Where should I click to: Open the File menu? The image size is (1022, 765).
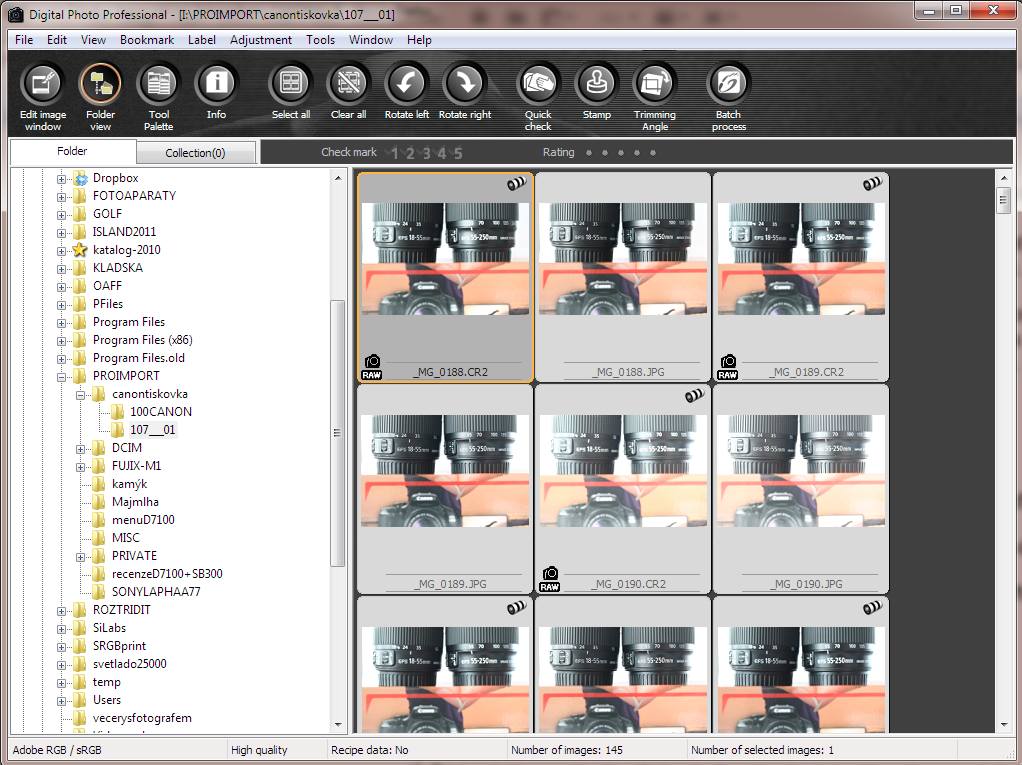click(24, 40)
